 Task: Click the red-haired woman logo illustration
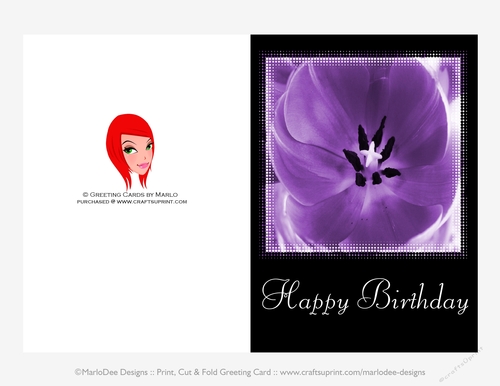(x=130, y=152)
